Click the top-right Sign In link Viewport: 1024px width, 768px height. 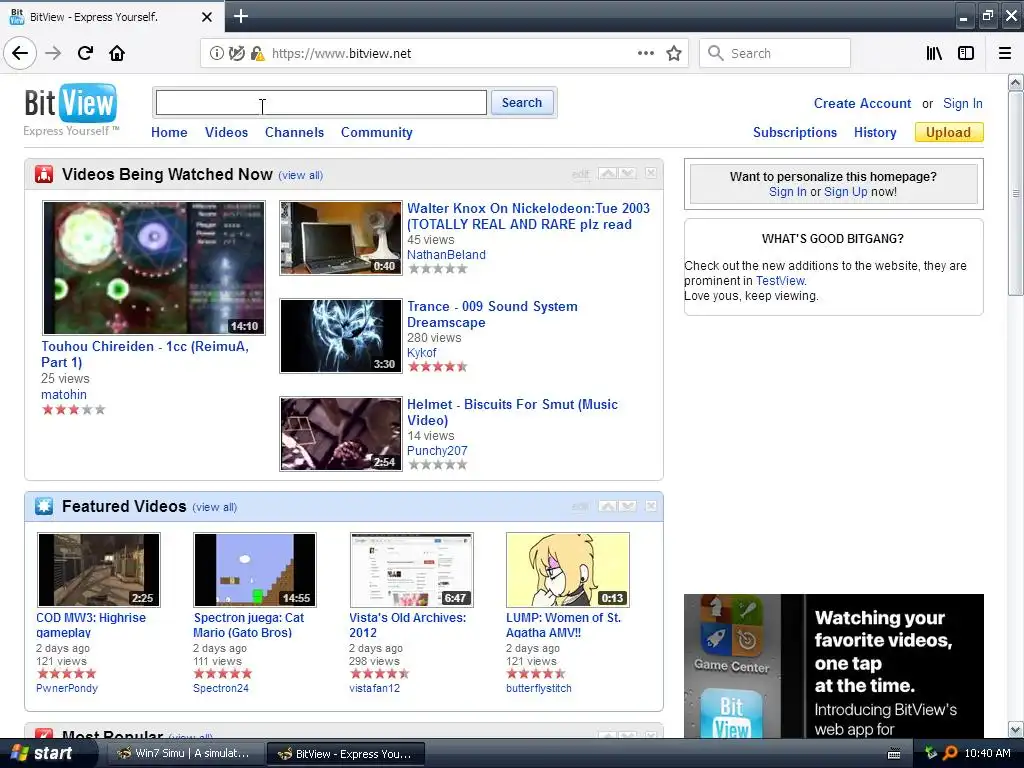(962, 103)
